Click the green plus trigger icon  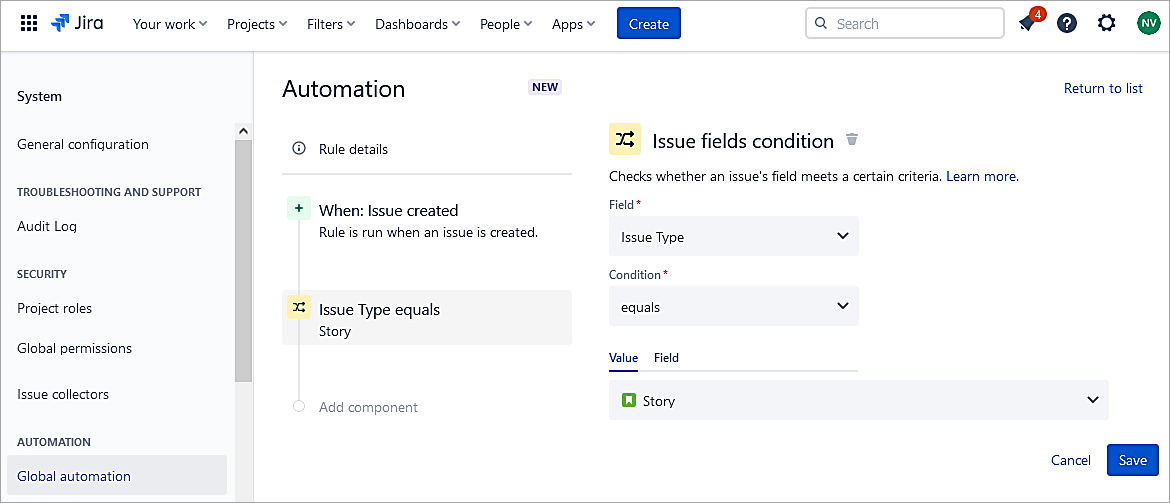299,208
